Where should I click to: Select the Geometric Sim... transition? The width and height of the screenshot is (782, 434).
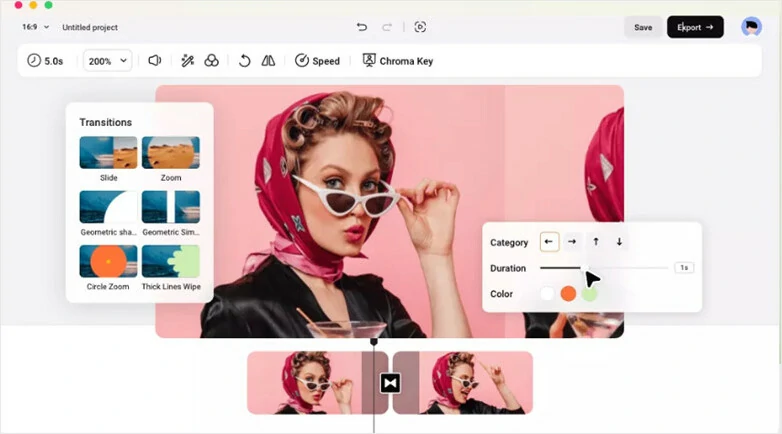[171, 207]
